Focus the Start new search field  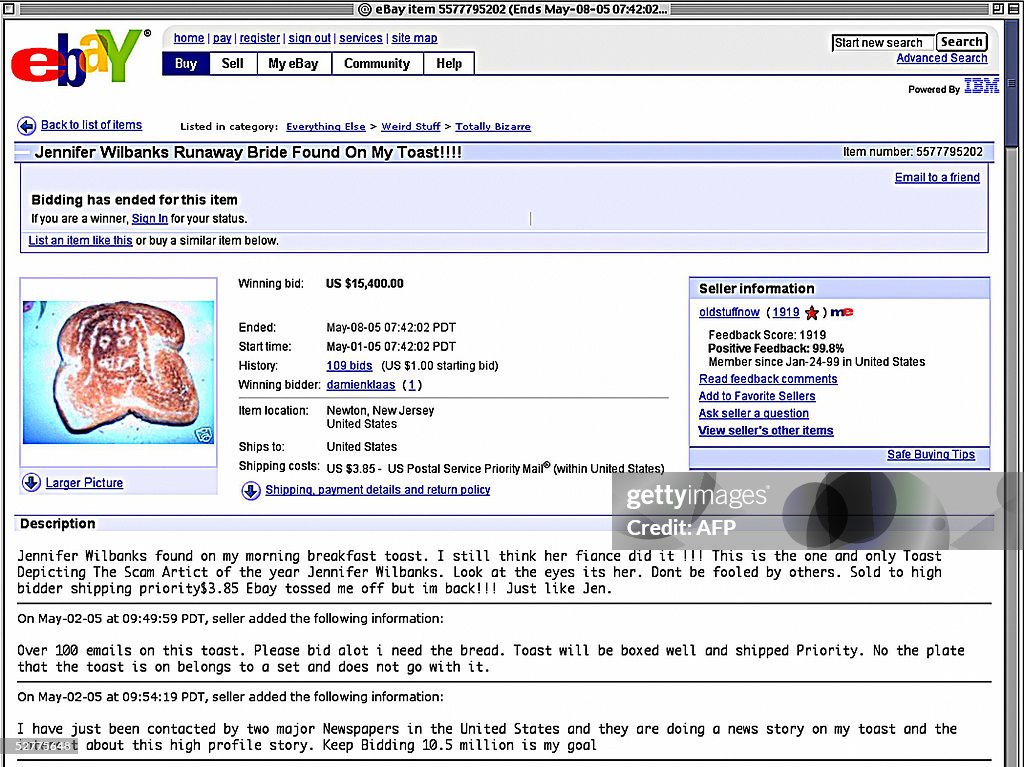tap(882, 43)
